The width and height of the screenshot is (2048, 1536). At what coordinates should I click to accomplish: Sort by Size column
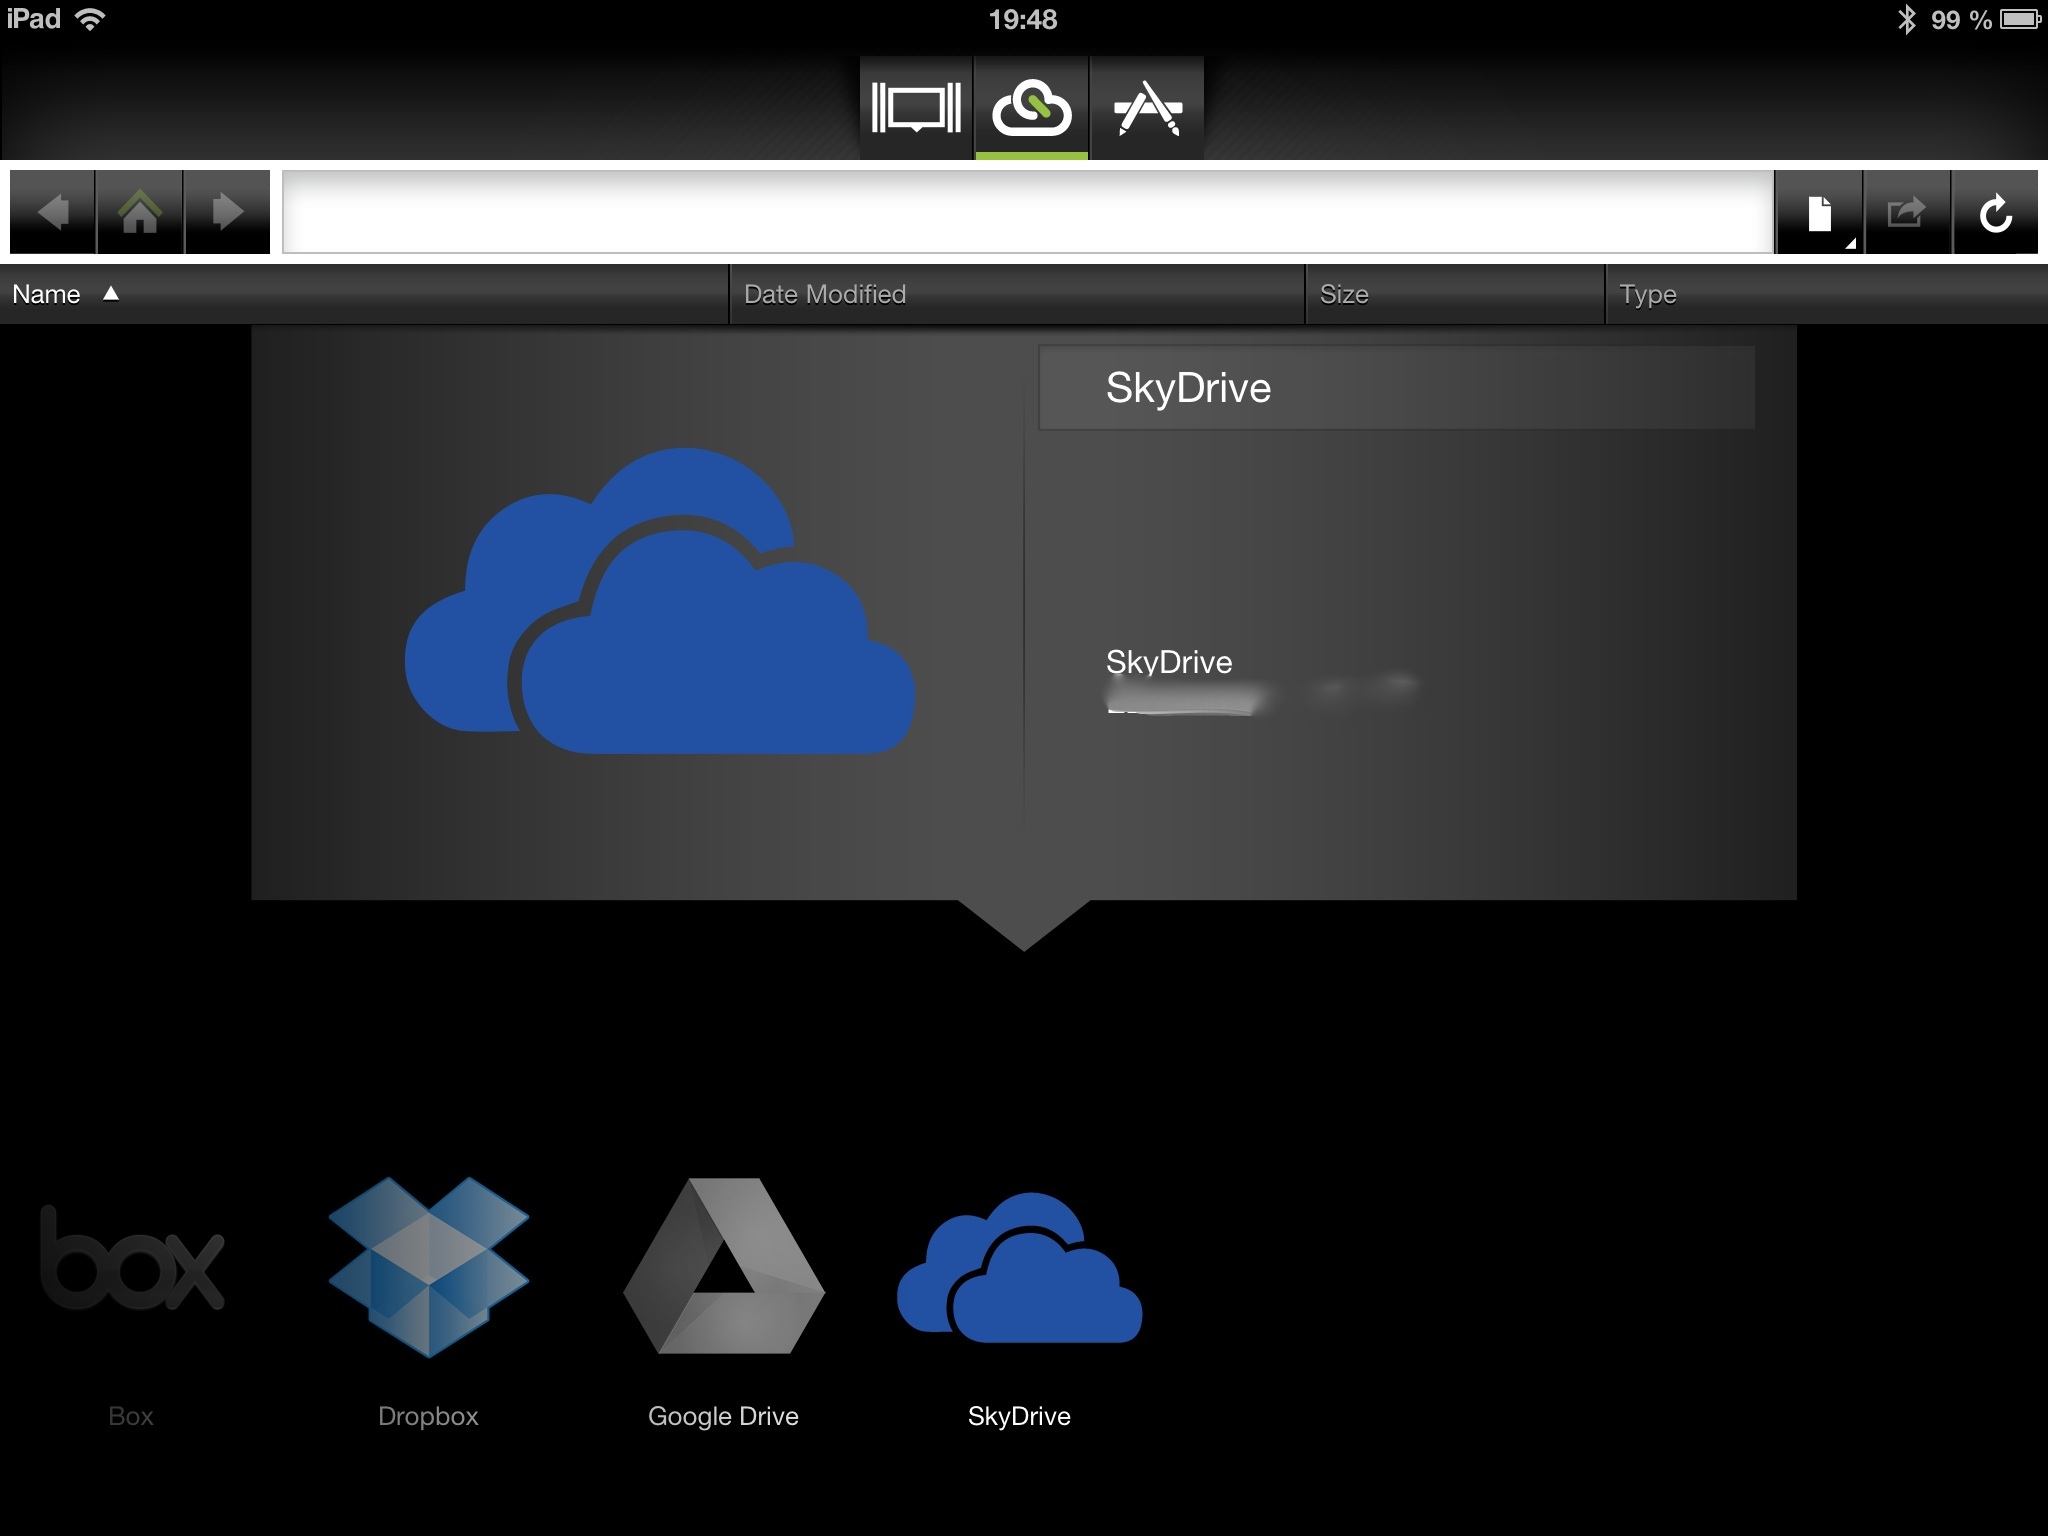coord(1455,294)
